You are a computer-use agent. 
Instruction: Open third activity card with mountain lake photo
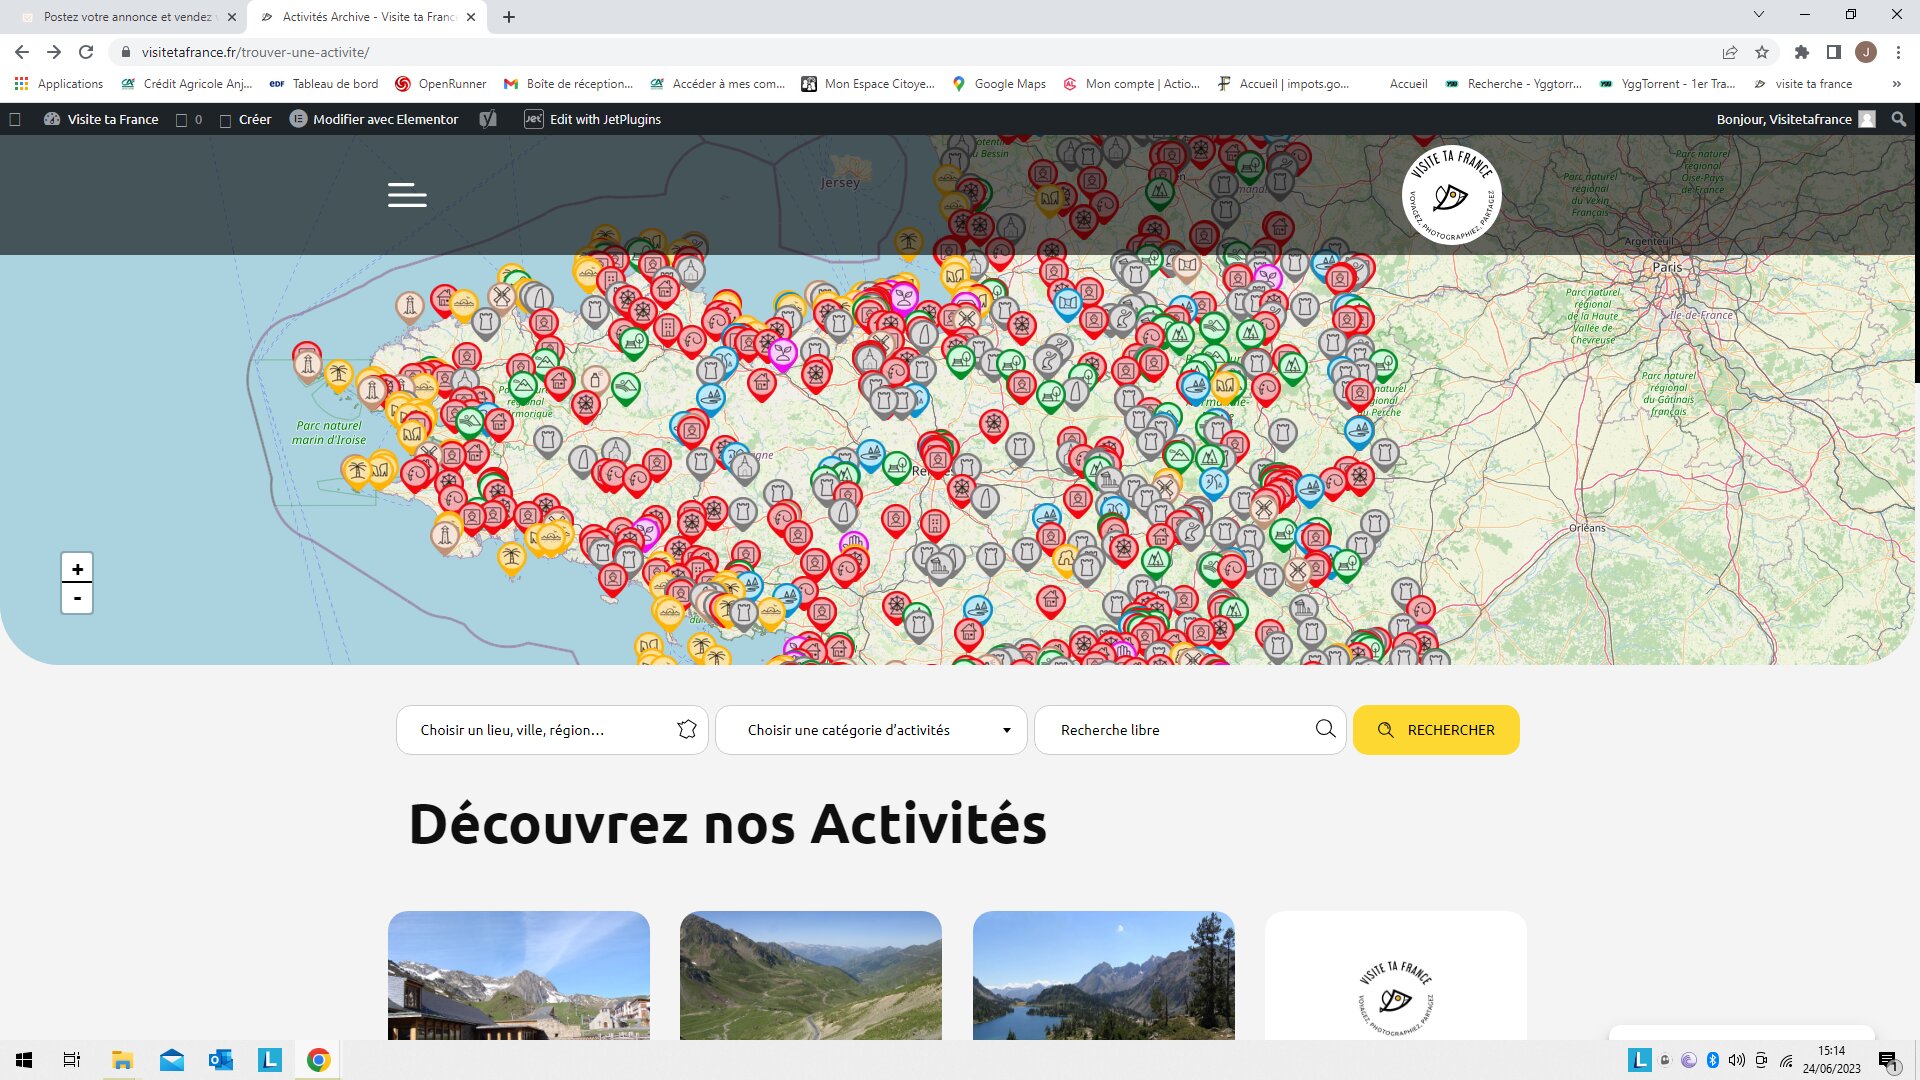pos(1104,975)
